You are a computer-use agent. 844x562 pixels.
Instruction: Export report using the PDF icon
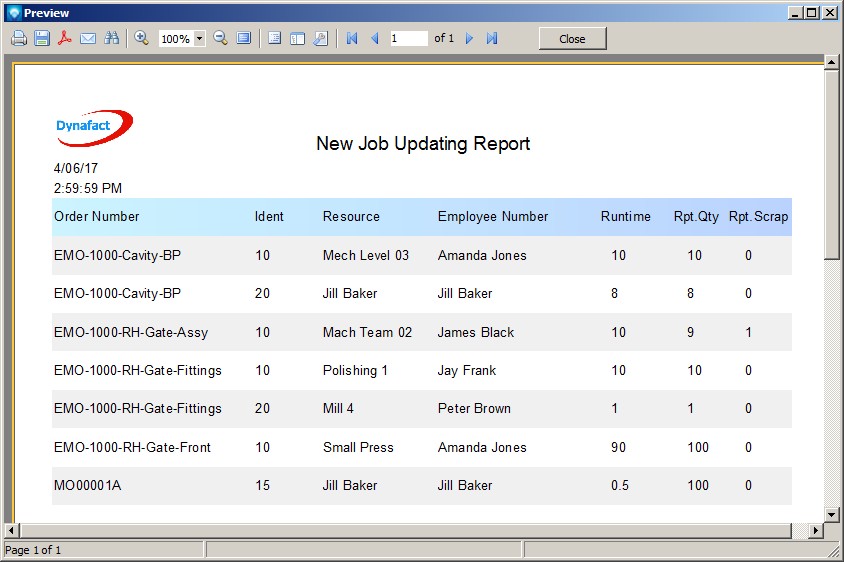pos(65,38)
